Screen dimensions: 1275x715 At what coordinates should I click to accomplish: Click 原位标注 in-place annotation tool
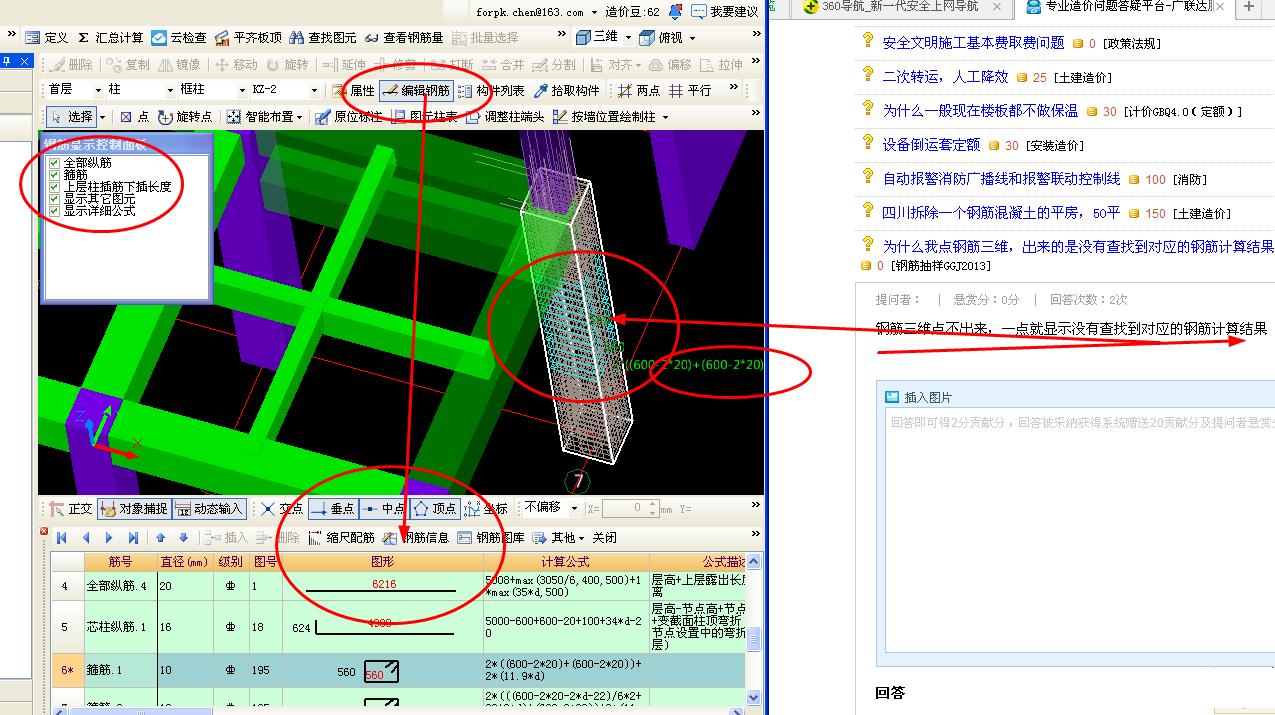pyautogui.click(x=349, y=117)
